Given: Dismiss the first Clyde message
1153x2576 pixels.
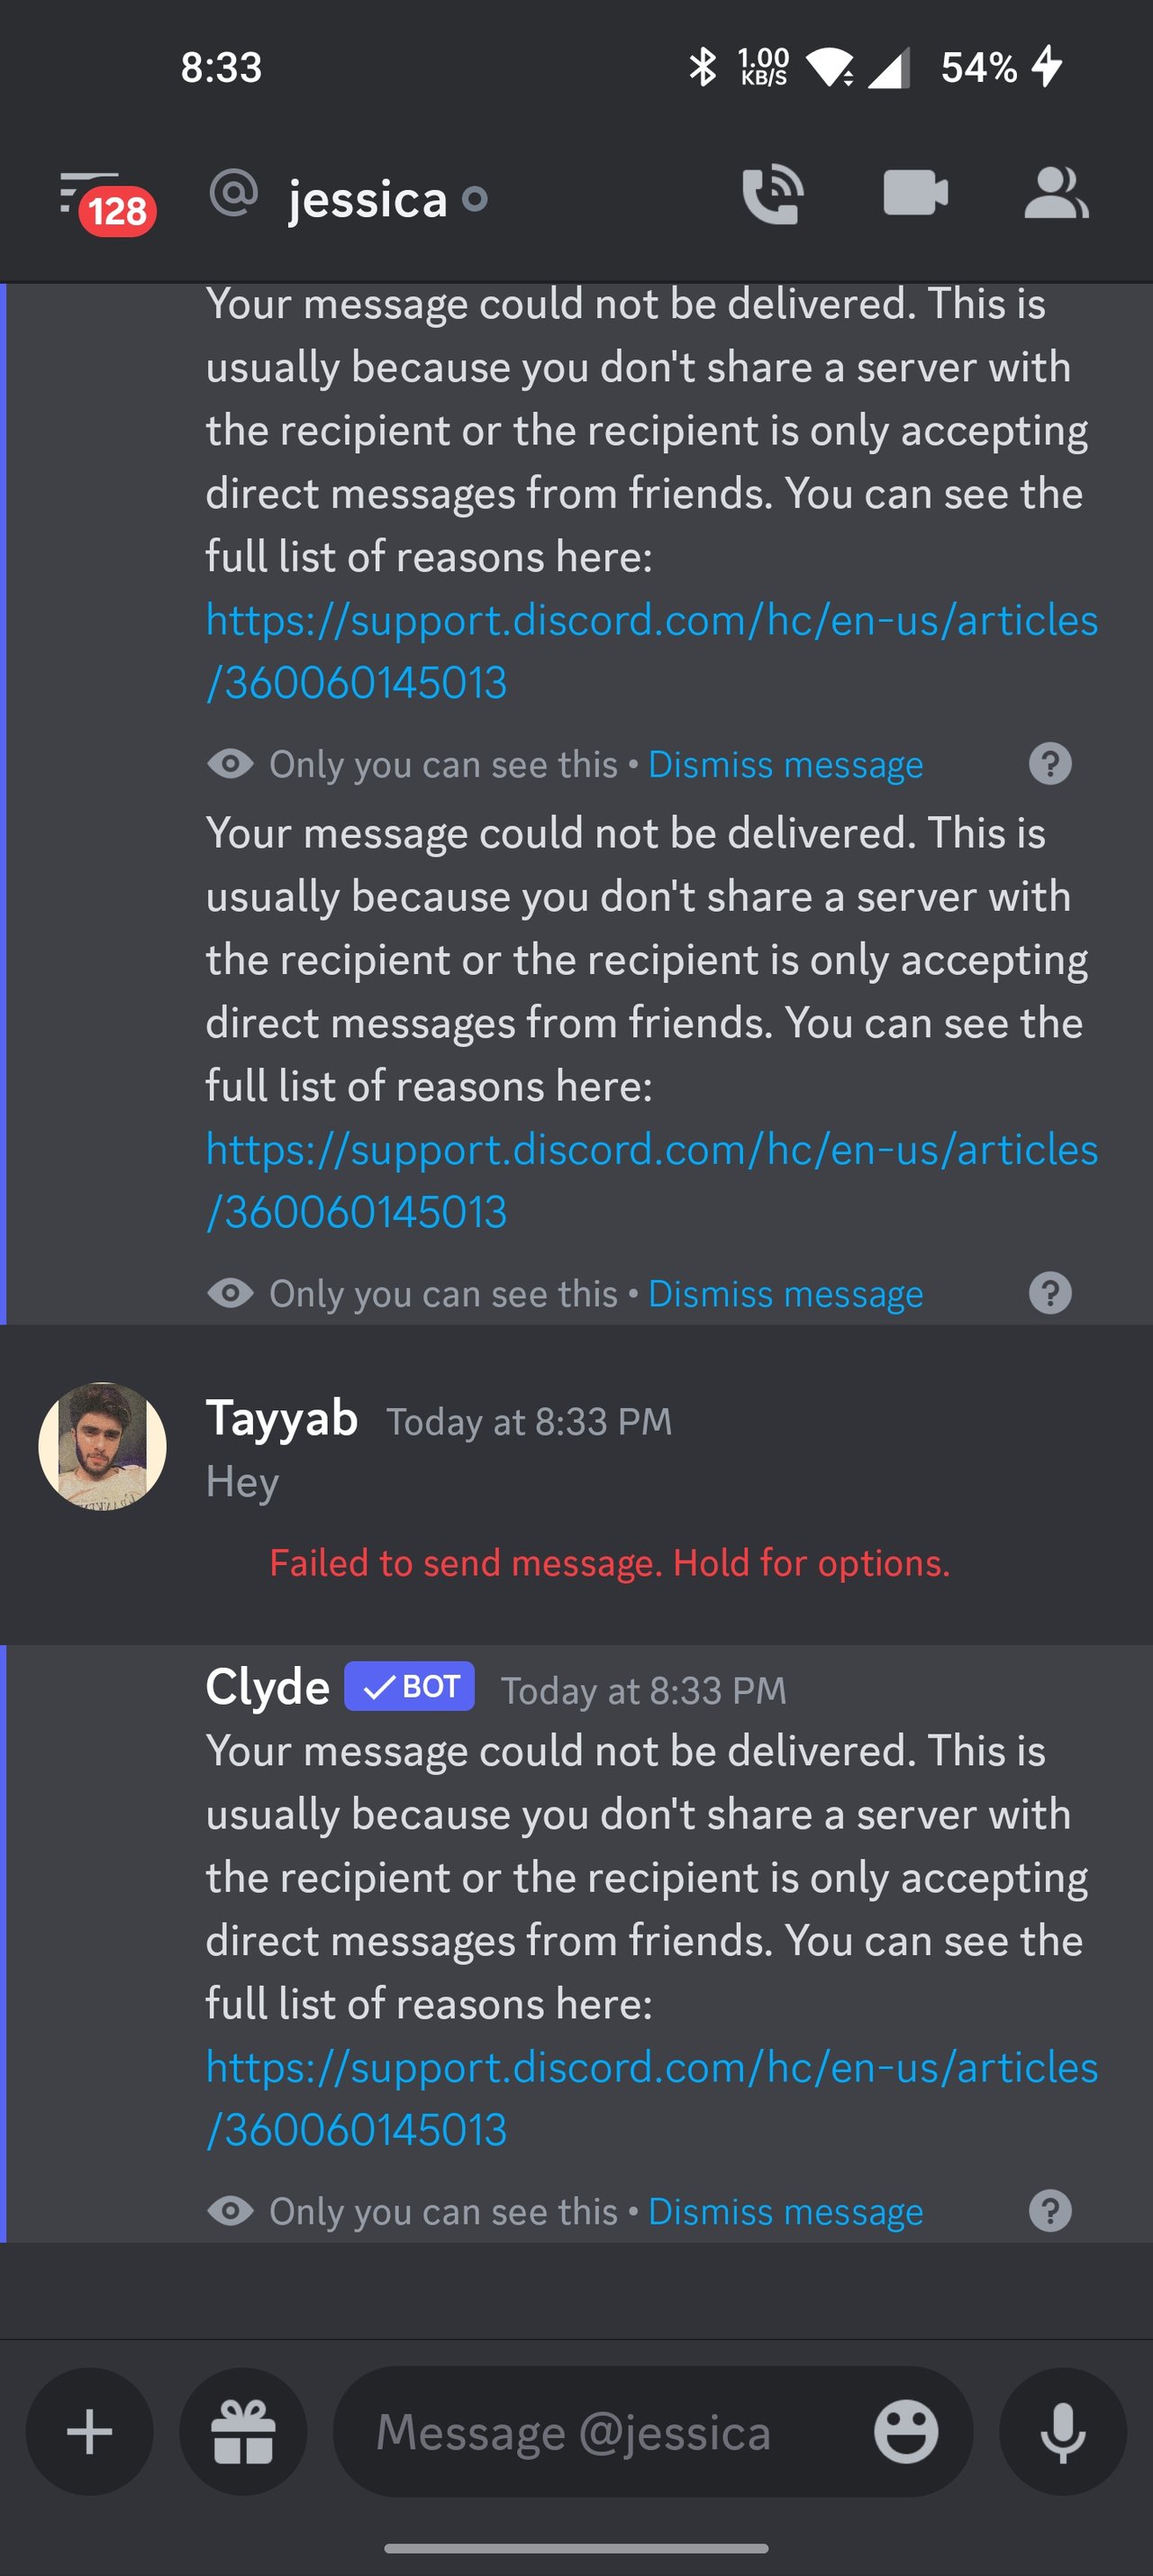Looking at the screenshot, I should pos(785,764).
